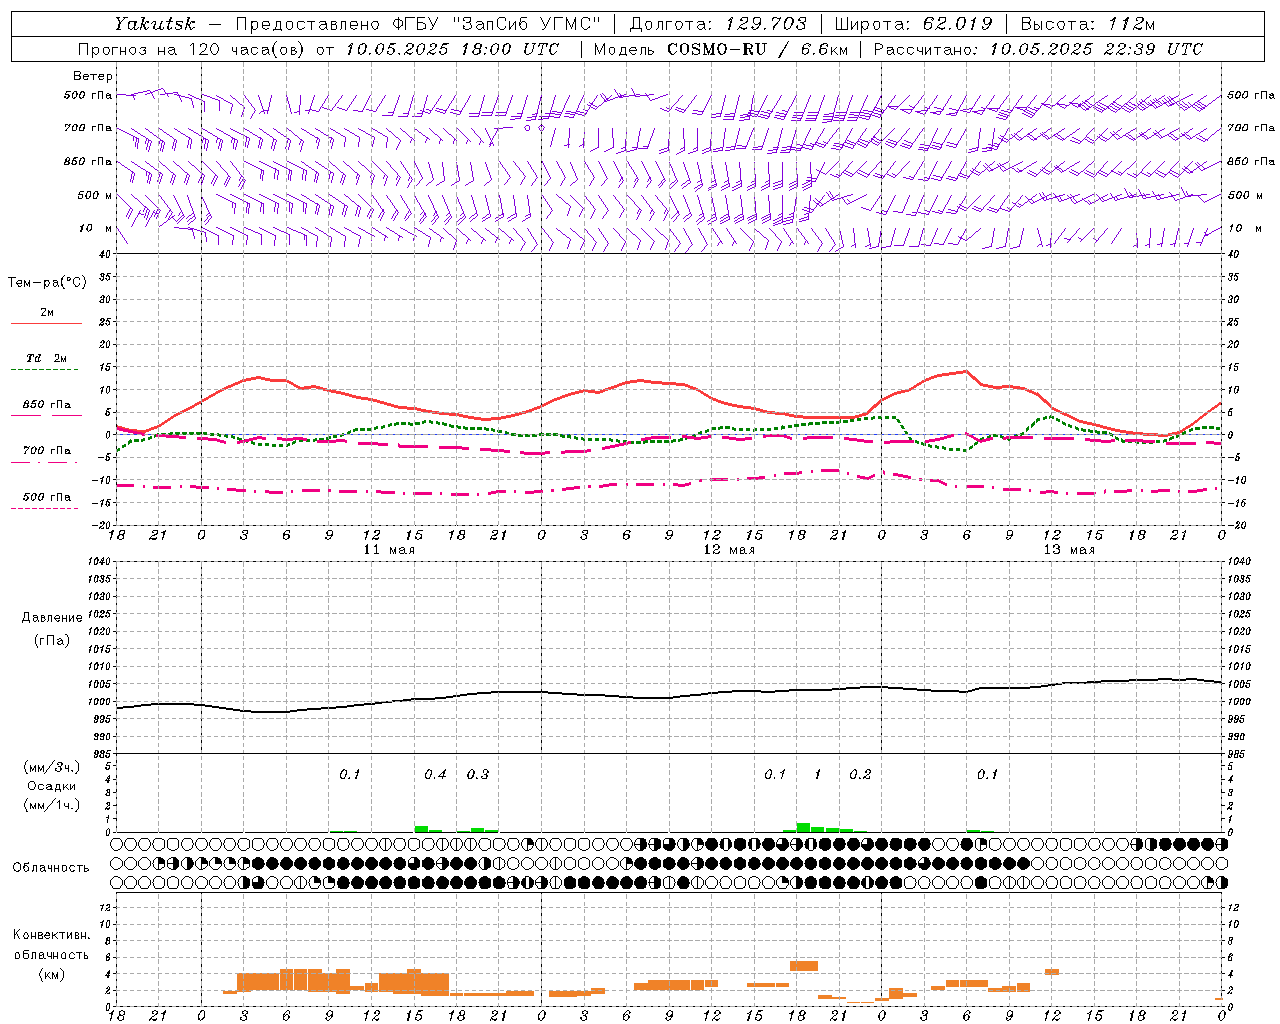Click "Рассчитано: 10.05.2025 22:39 UTC" timestamp

coord(1038,49)
